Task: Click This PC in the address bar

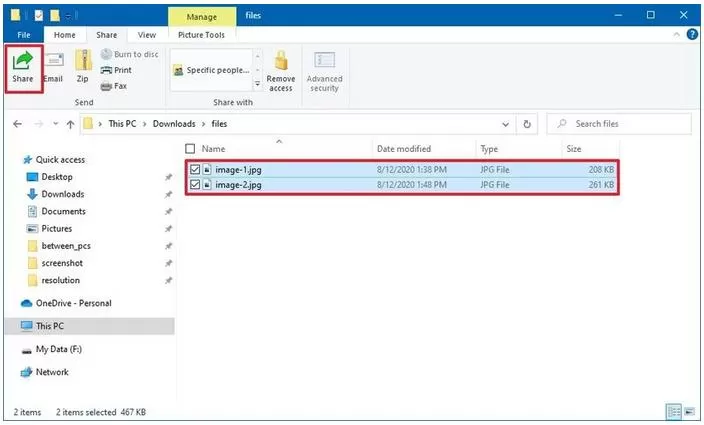Action: (122, 124)
